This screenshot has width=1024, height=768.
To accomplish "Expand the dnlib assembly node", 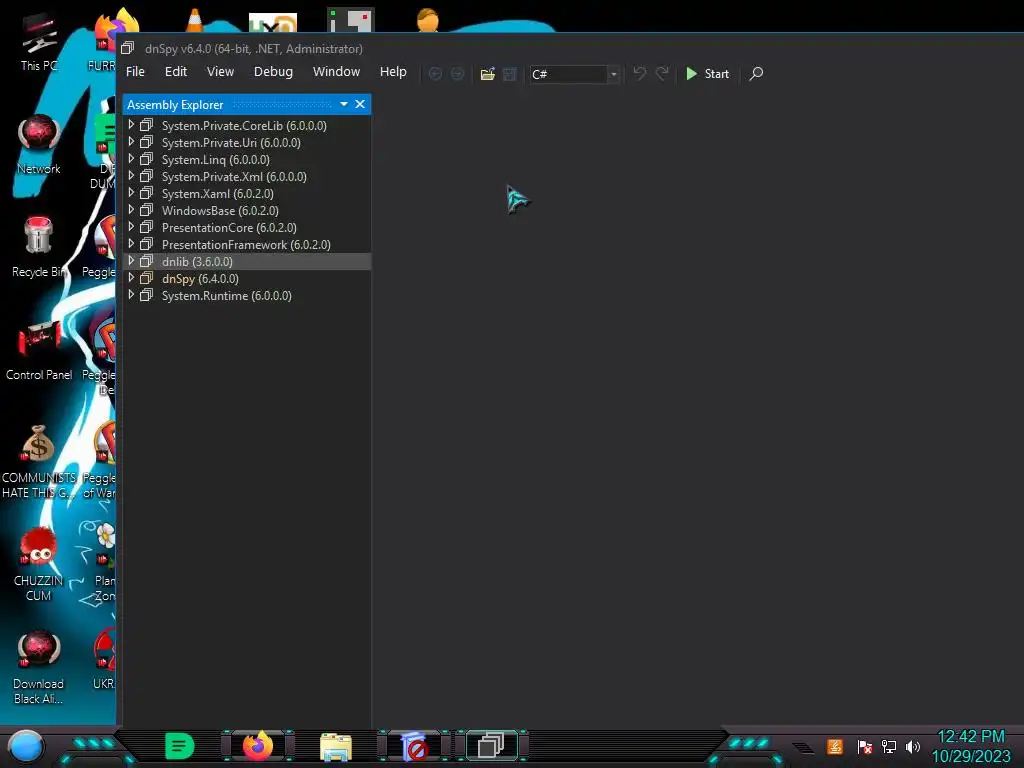I will [131, 261].
